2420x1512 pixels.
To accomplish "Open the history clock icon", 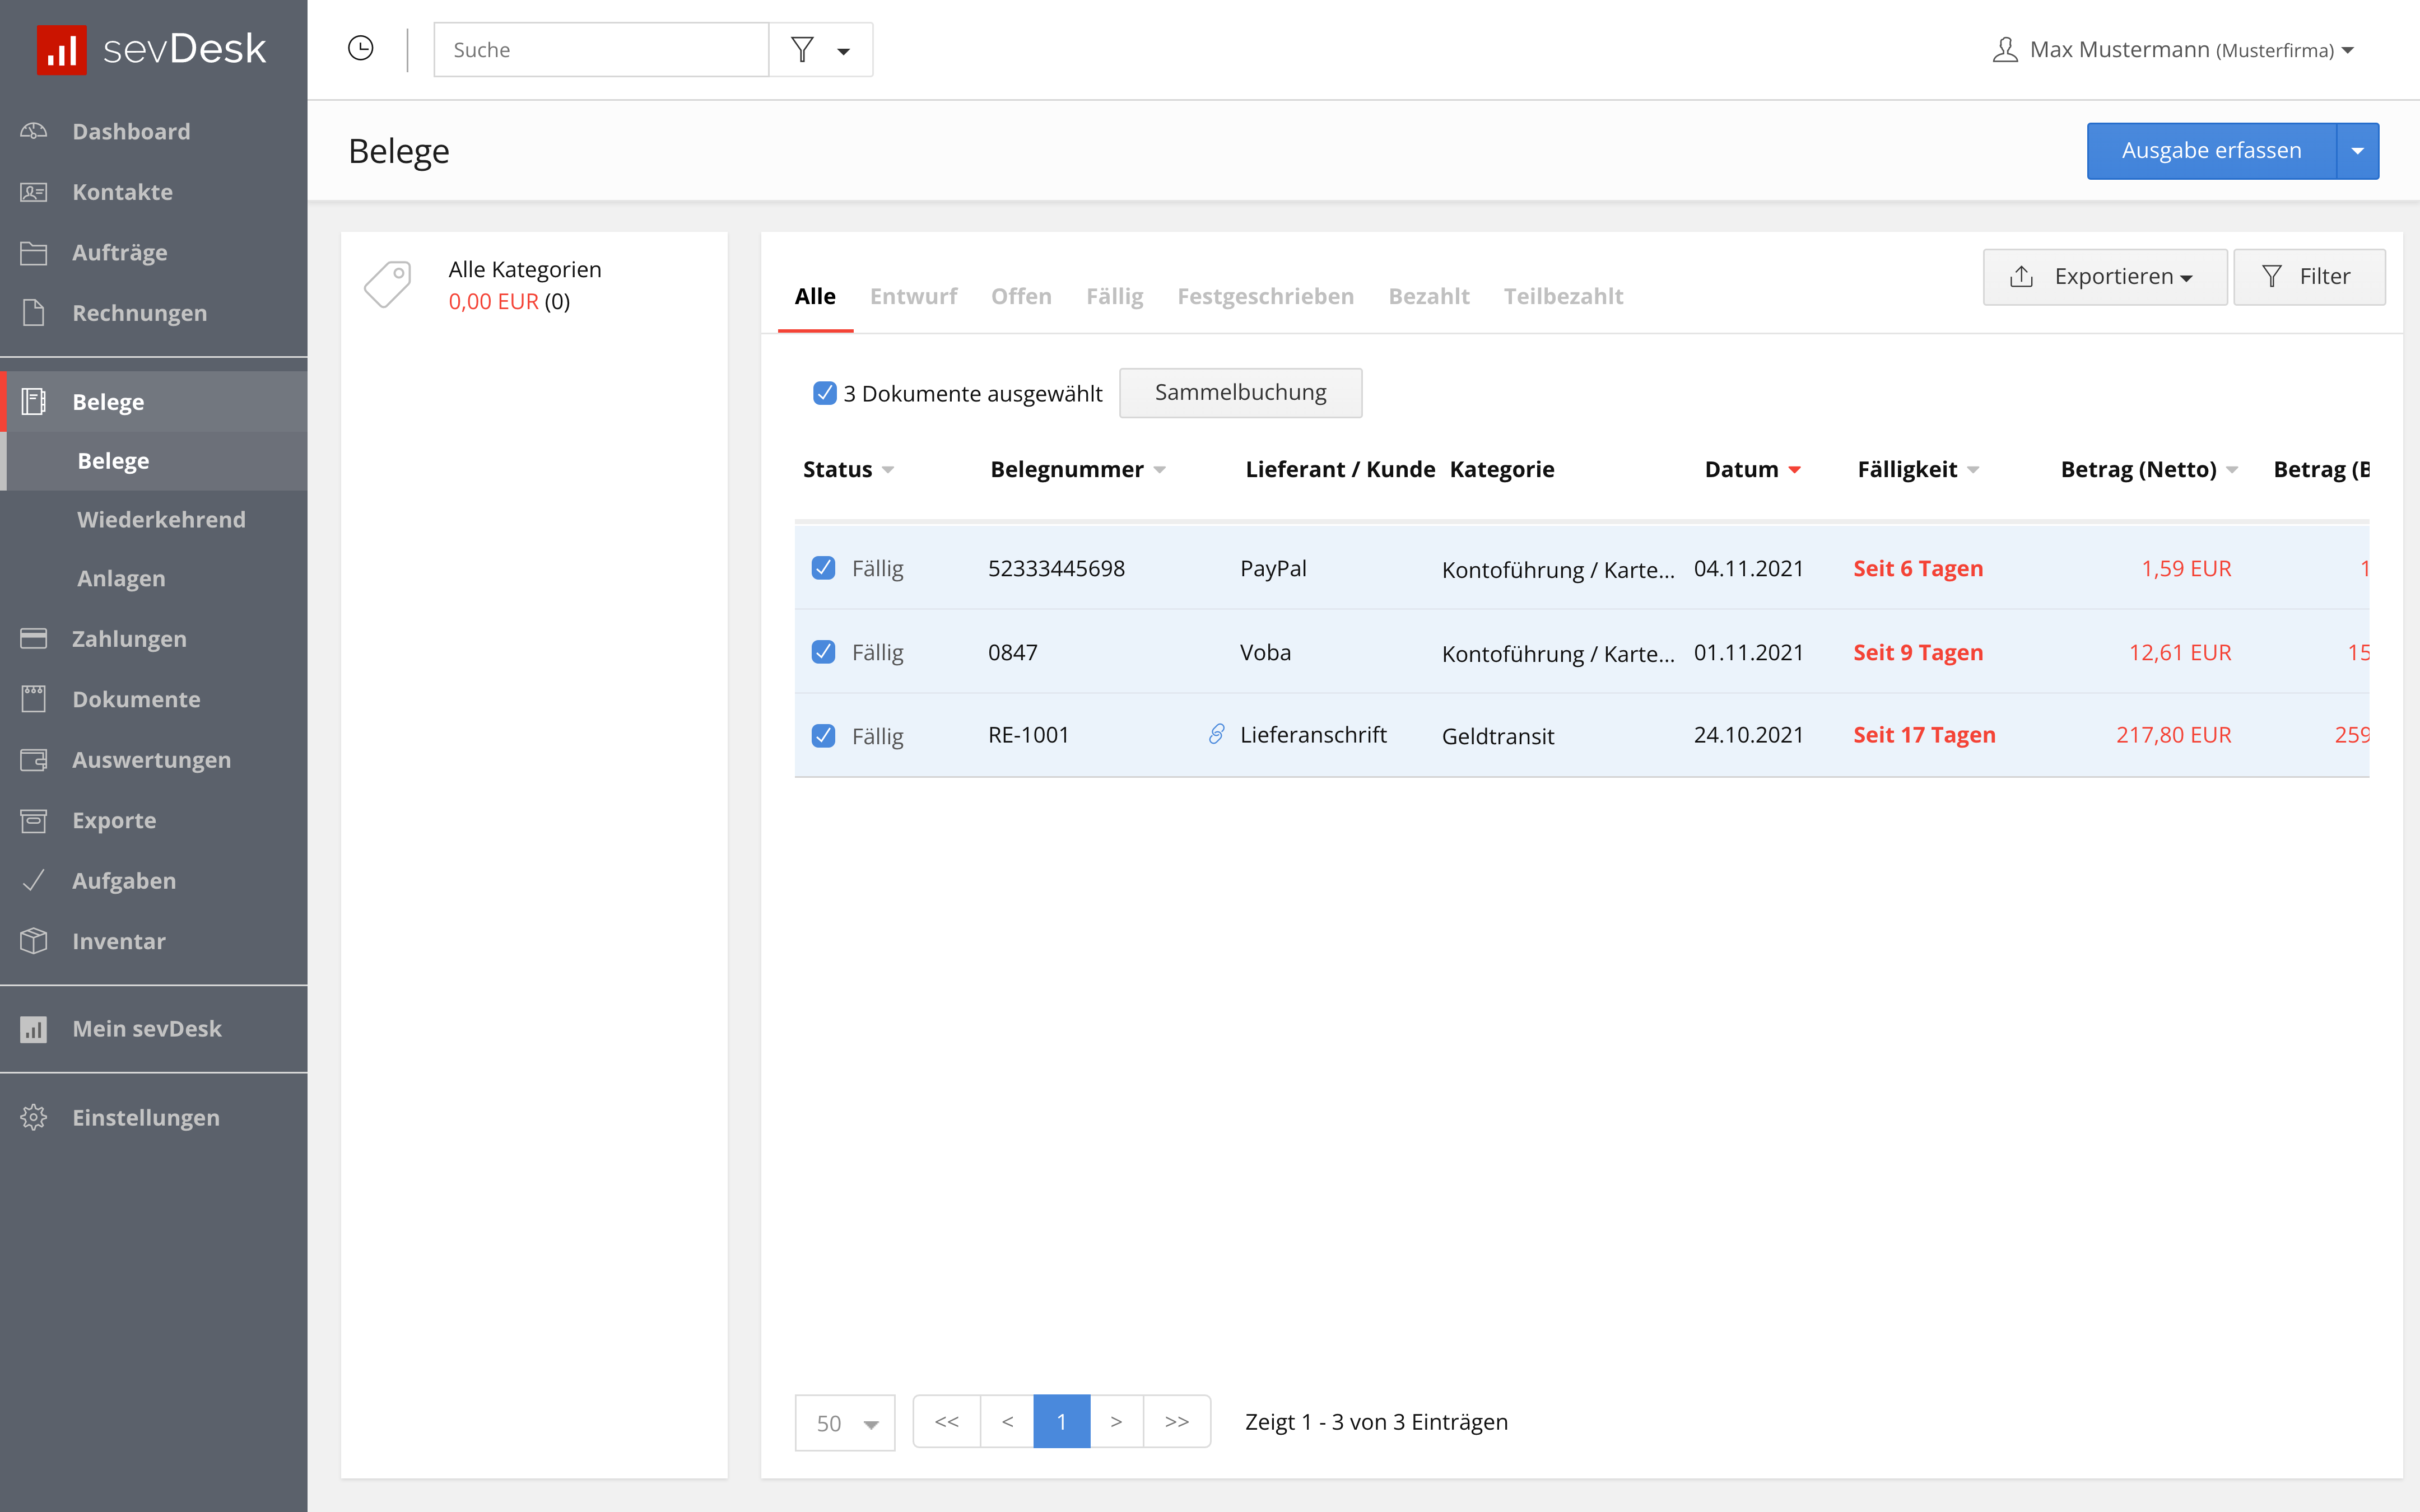I will tap(361, 48).
